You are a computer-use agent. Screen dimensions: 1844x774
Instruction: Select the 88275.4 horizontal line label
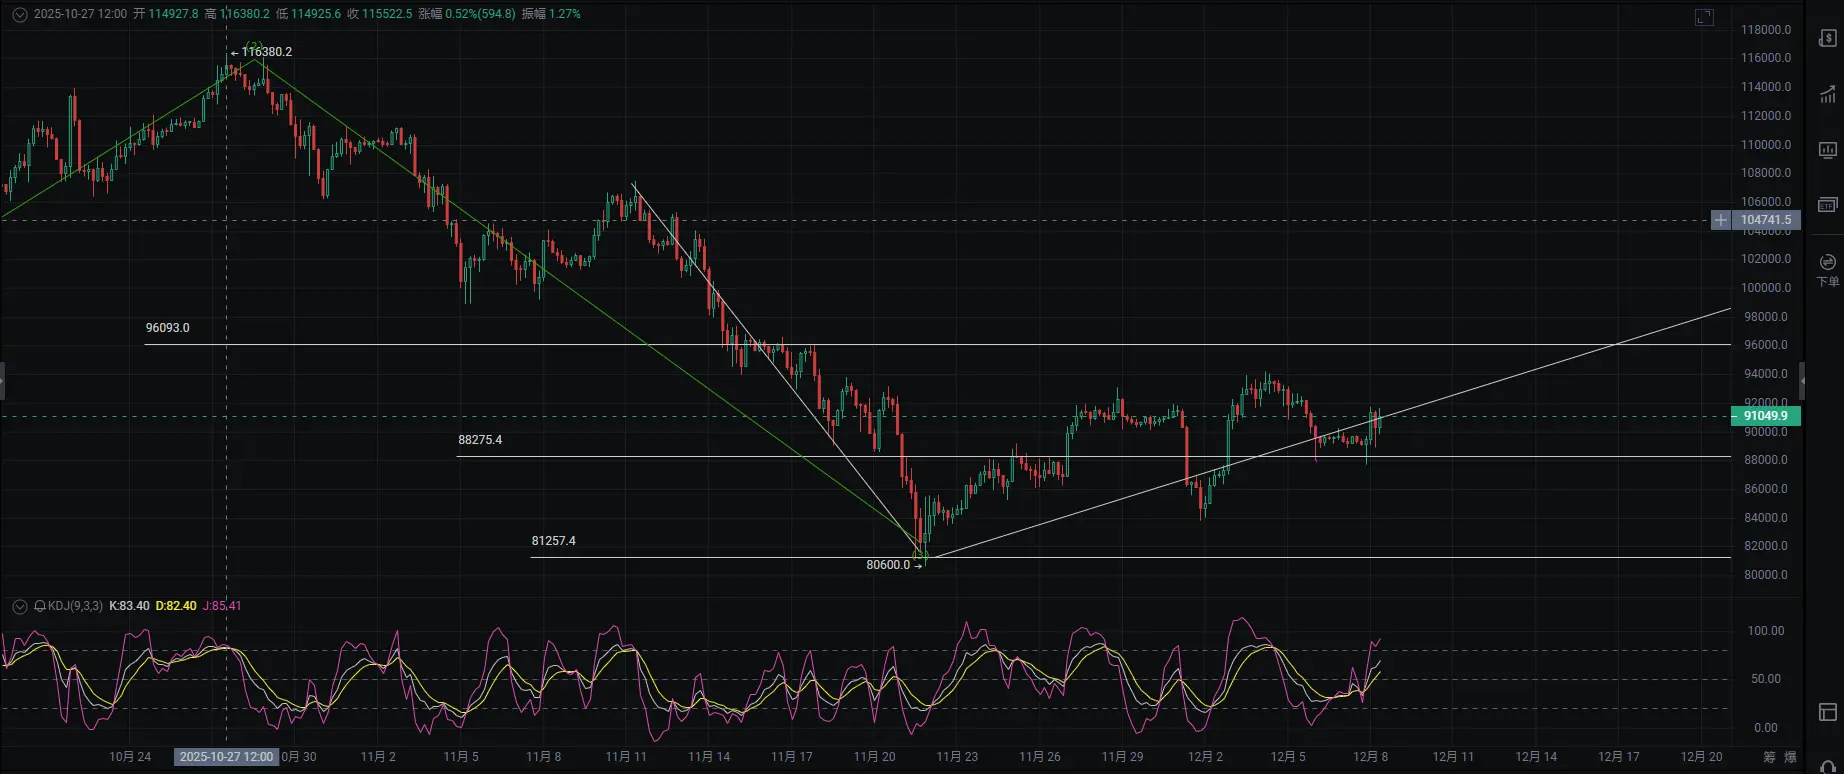coord(480,440)
